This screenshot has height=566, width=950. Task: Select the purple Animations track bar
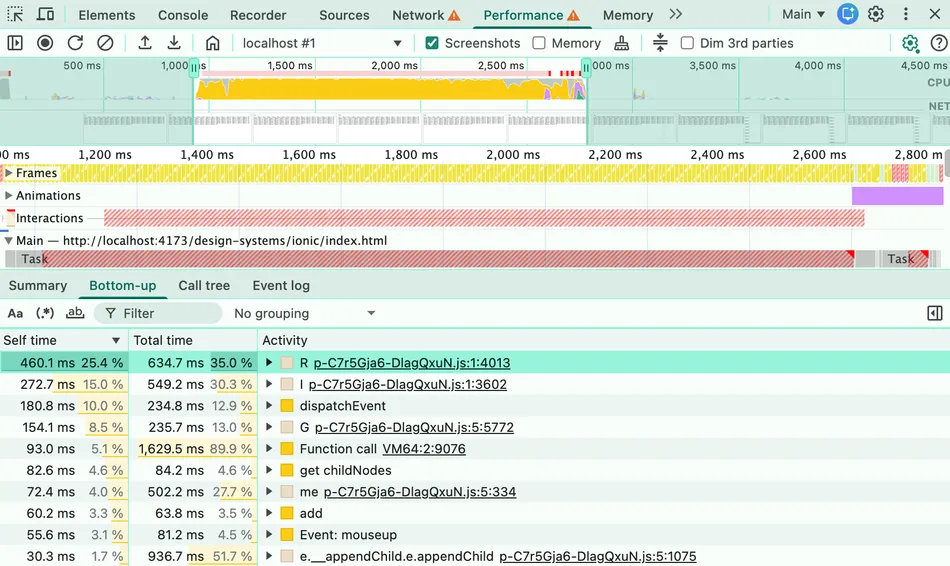[x=897, y=196]
